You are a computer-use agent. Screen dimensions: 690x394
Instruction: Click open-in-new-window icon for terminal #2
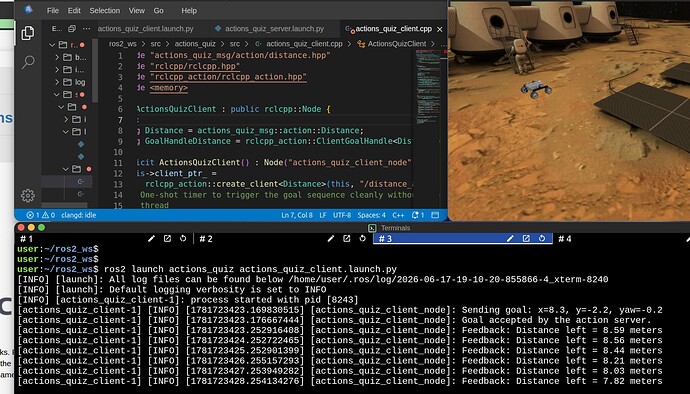click(x=347, y=239)
